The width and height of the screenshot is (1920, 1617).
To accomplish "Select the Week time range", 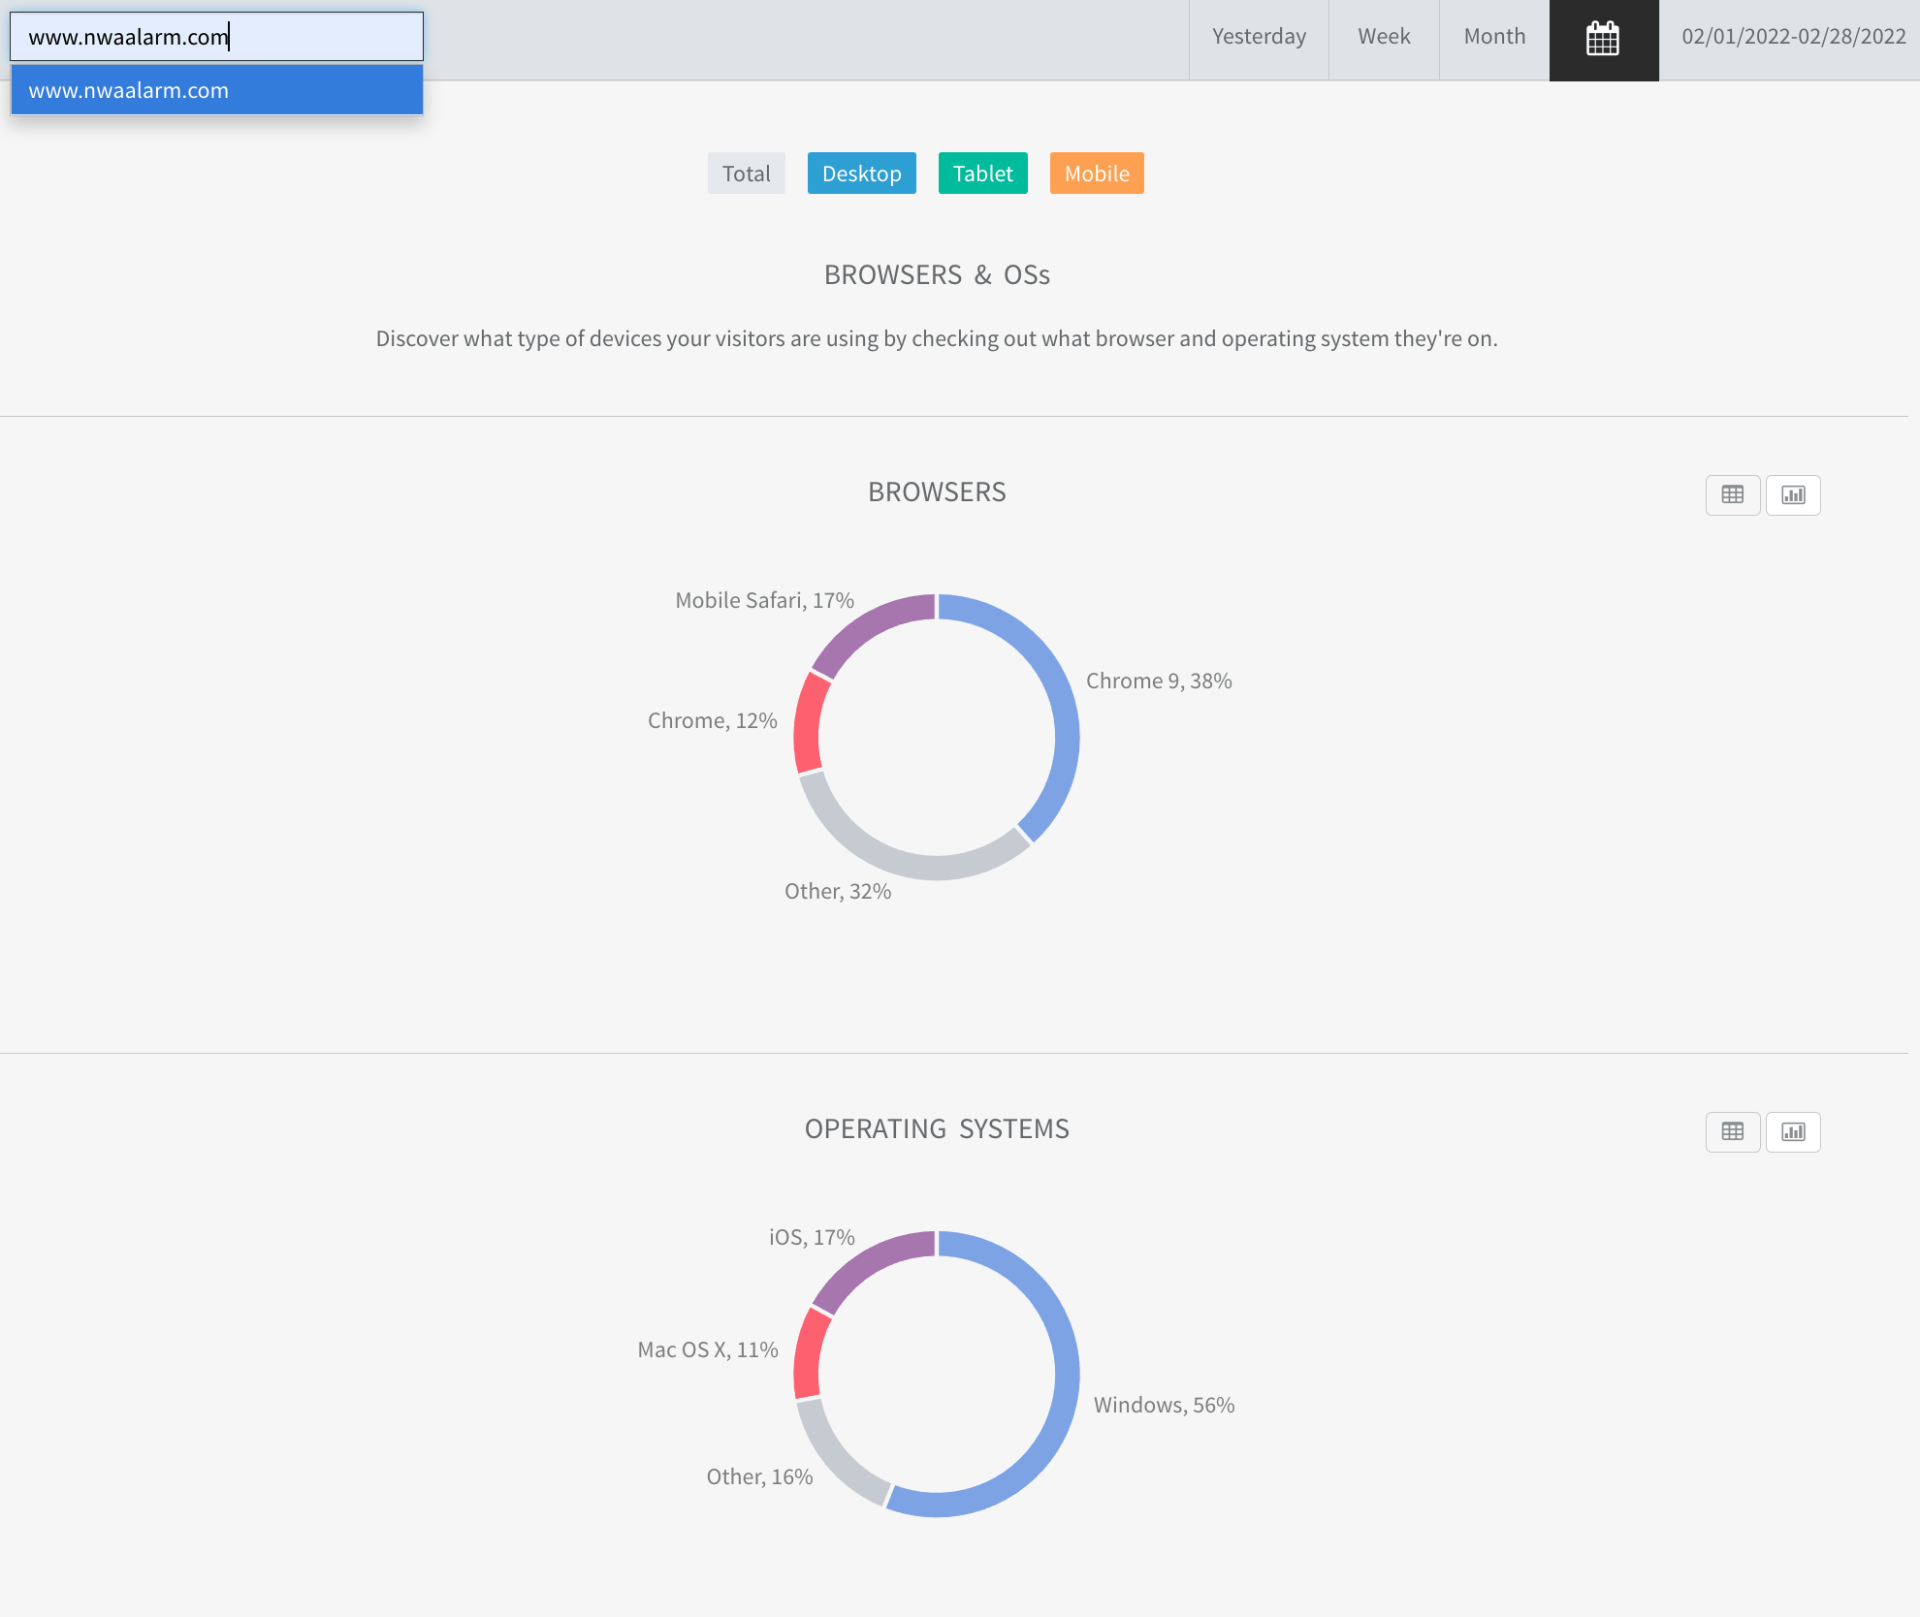I will [x=1383, y=37].
